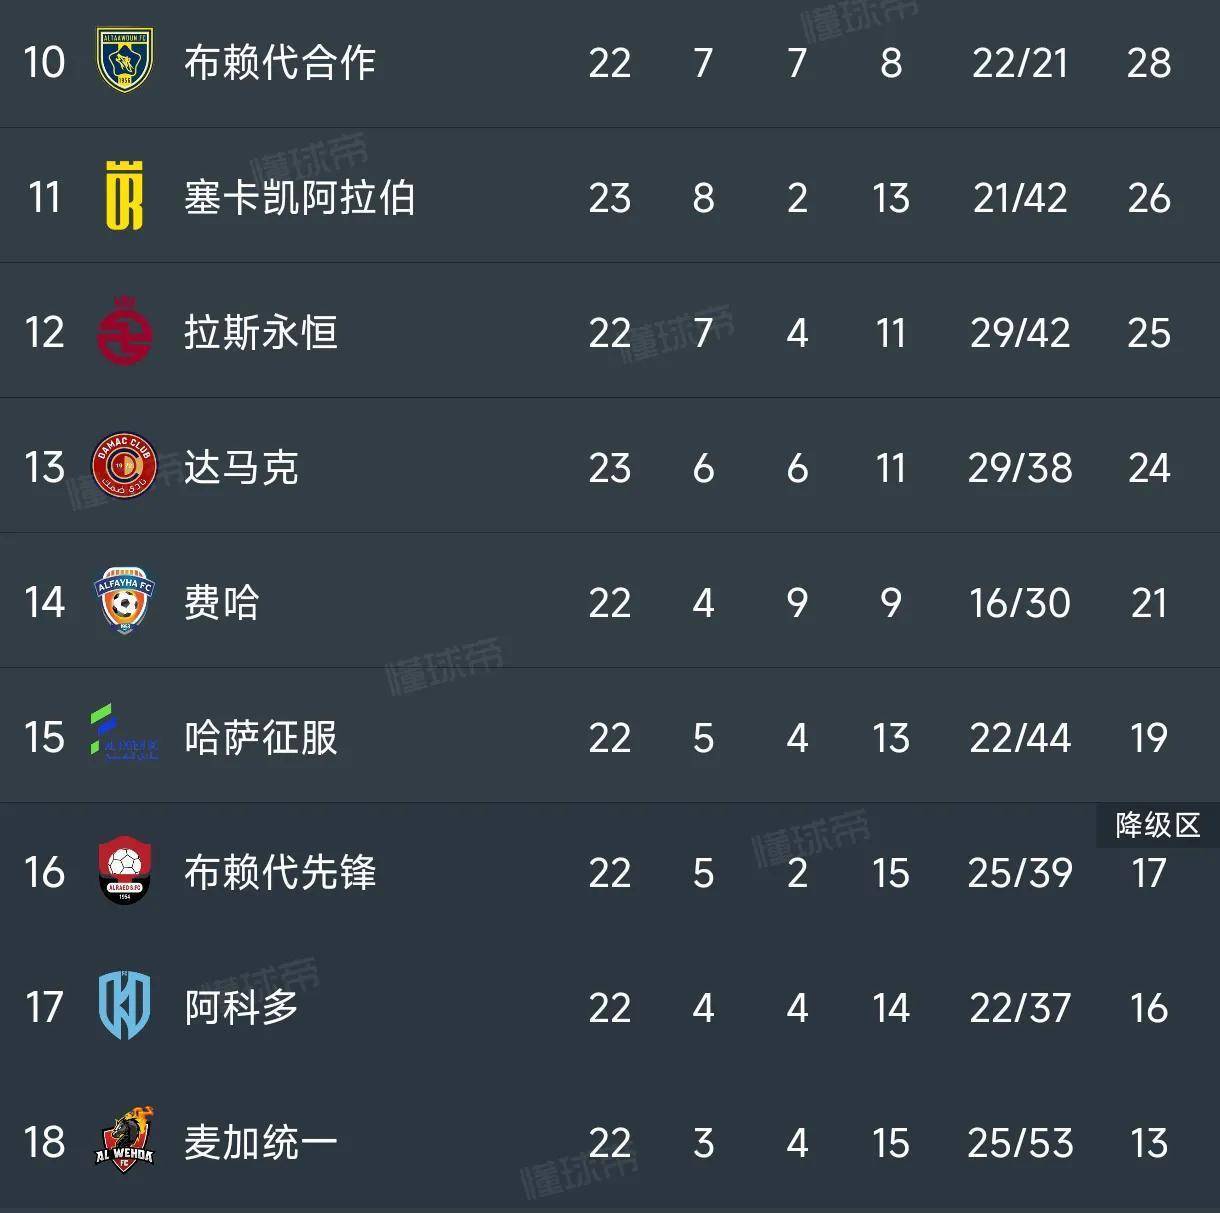Click the Al-Taawoun club crest beside 布赖代合作

pyautogui.click(x=124, y=62)
